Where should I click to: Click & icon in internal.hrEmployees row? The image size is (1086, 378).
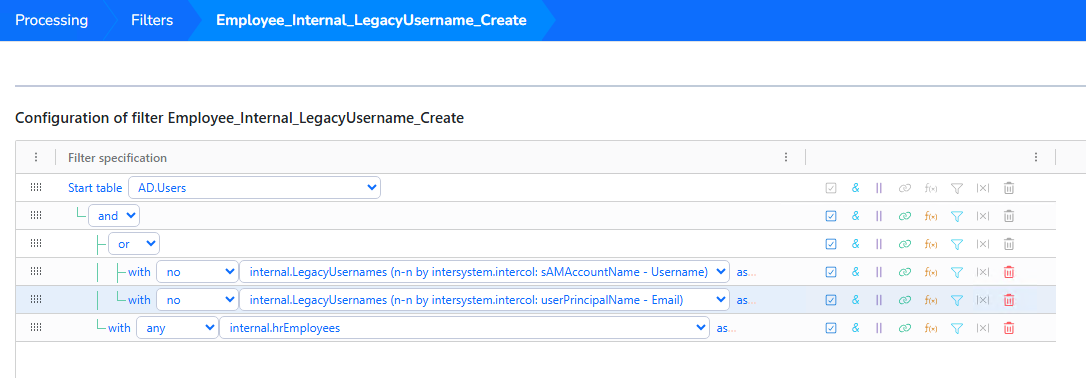[855, 328]
